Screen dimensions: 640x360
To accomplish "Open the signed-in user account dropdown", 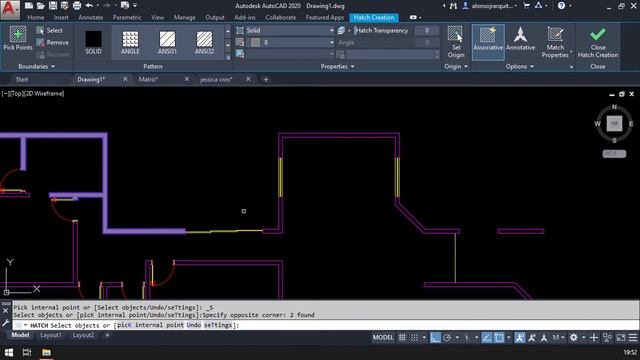I will 491,6.
